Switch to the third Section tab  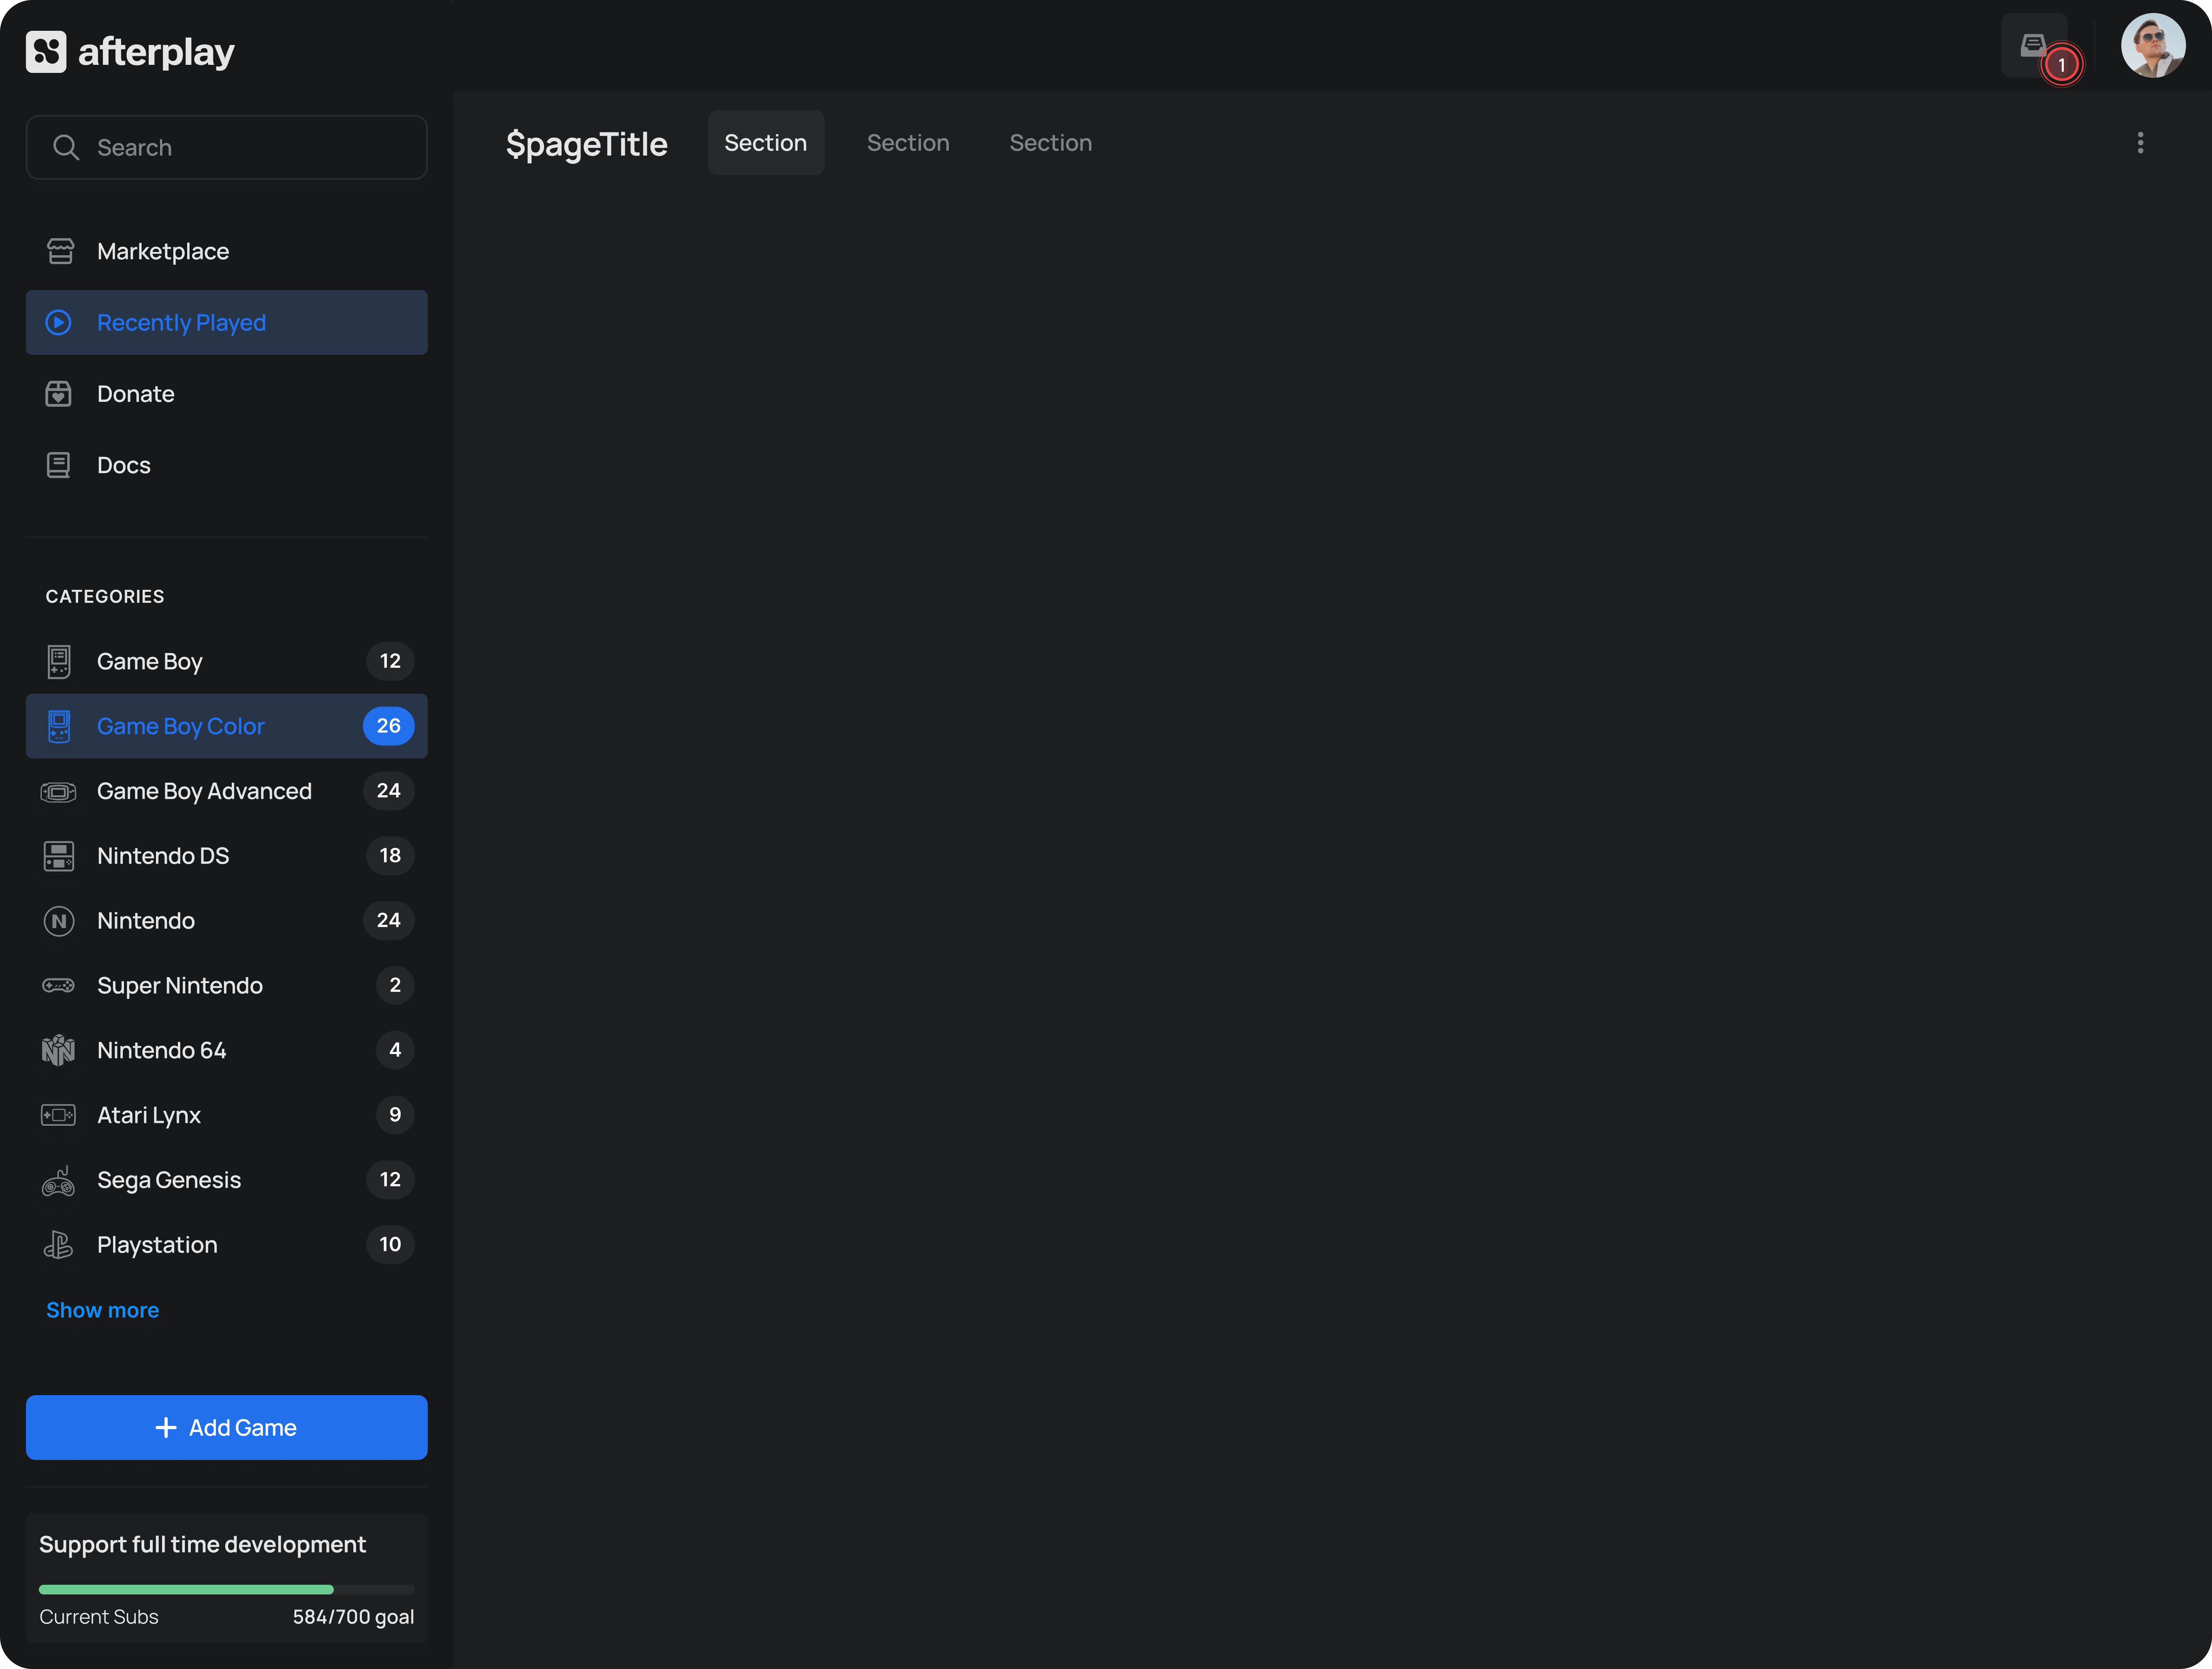point(1050,143)
